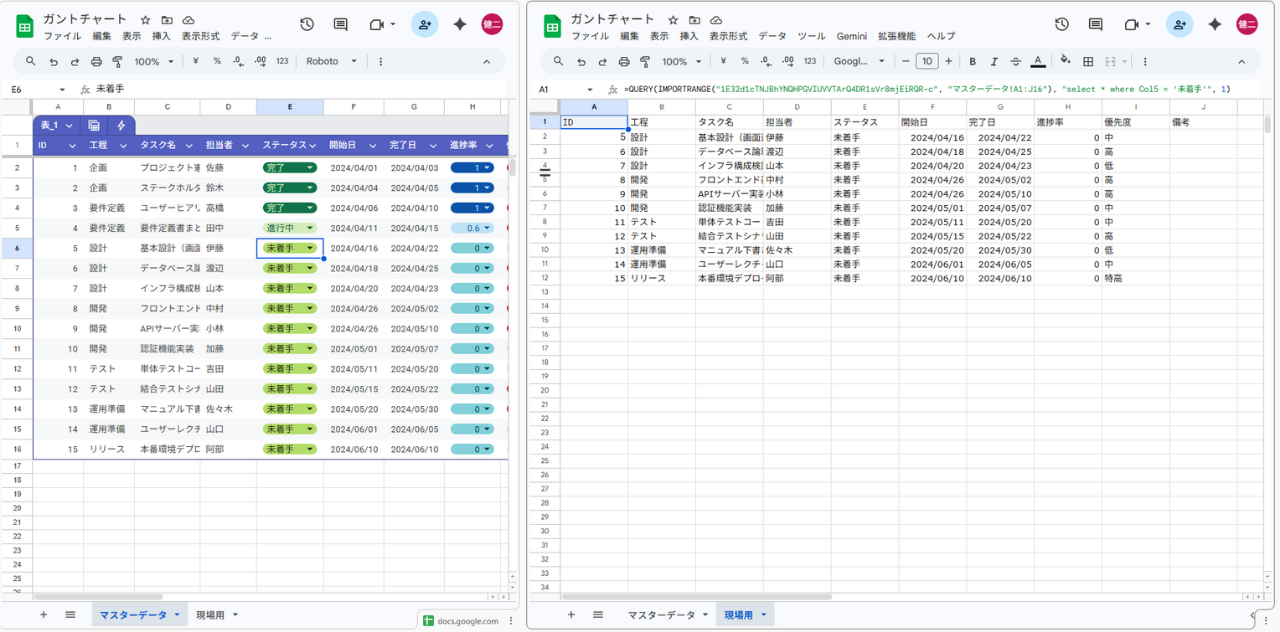Viewport: 1280px width, 632px height.
Task: Open the Gemini sparkle assistant
Action: [1215, 24]
